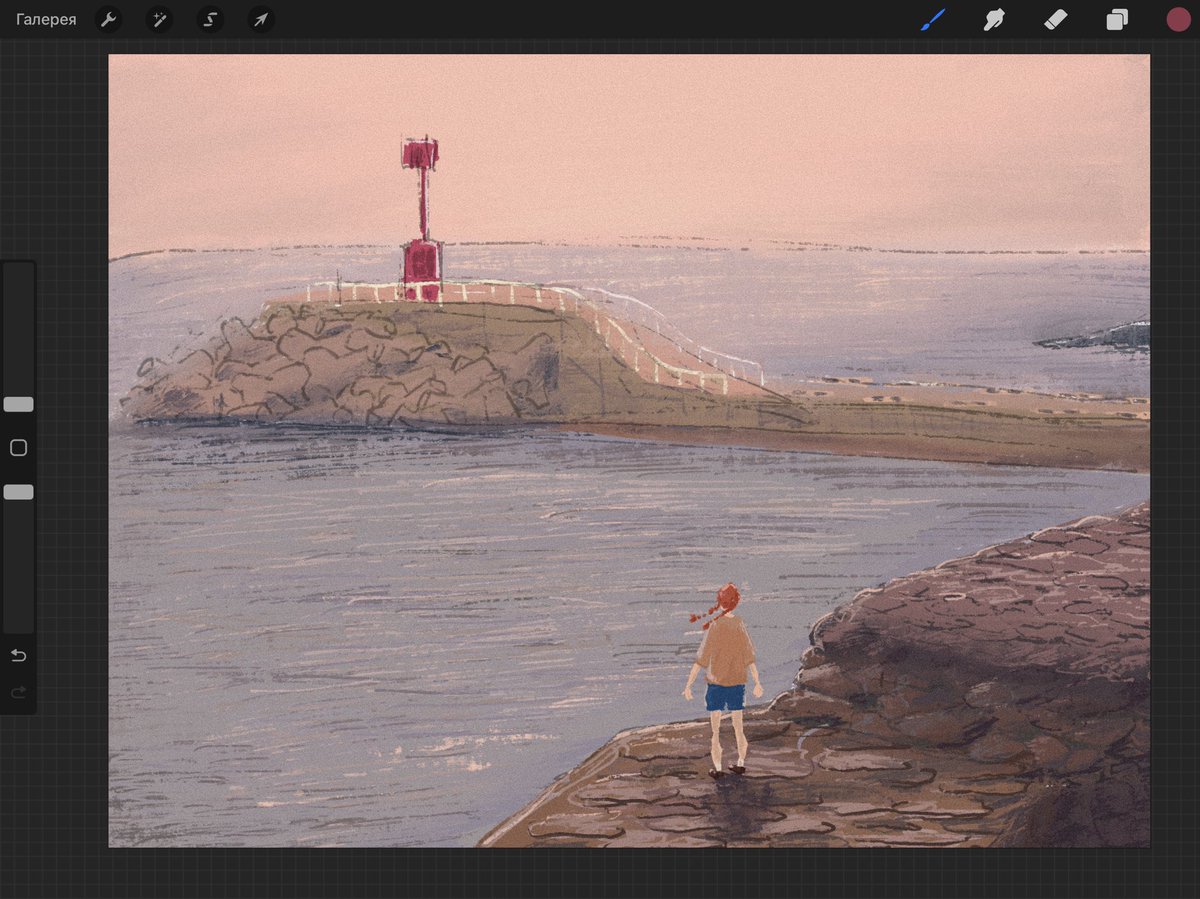Open the Layers panel
Viewport: 1200px width, 899px height.
[1117, 20]
